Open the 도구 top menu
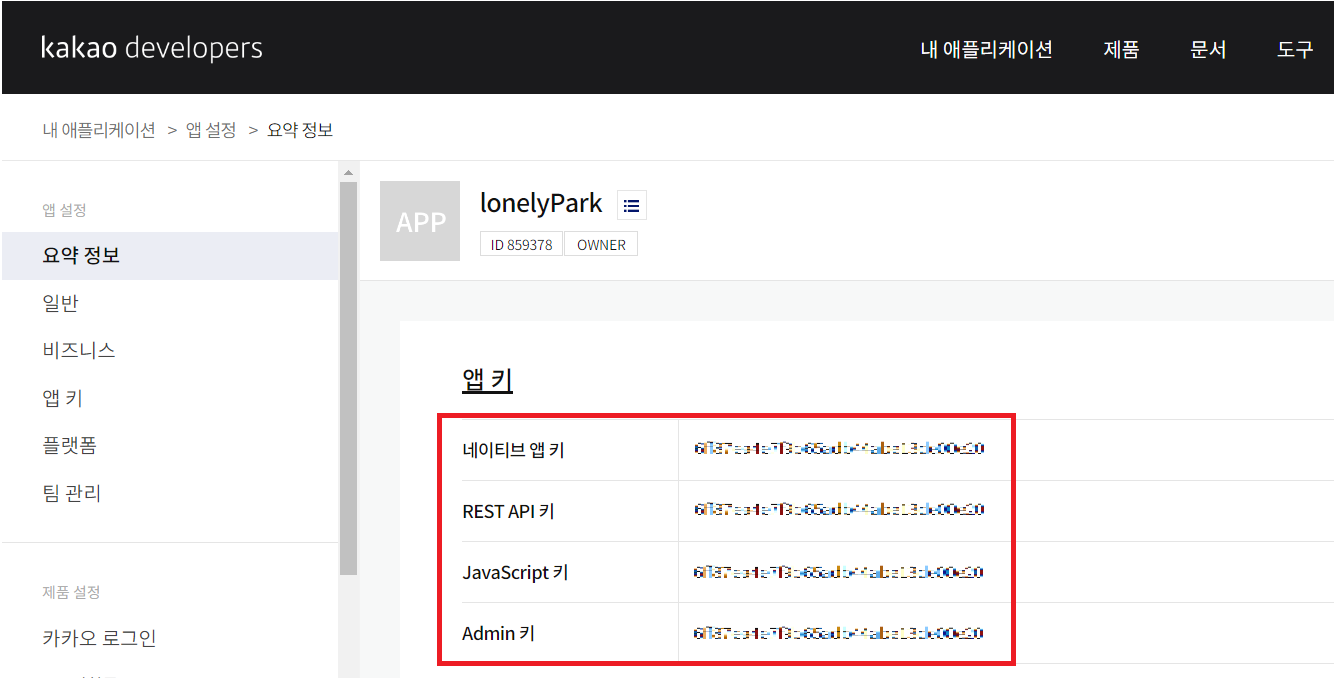Screen dimensions: 1334x678 coord(1295,49)
